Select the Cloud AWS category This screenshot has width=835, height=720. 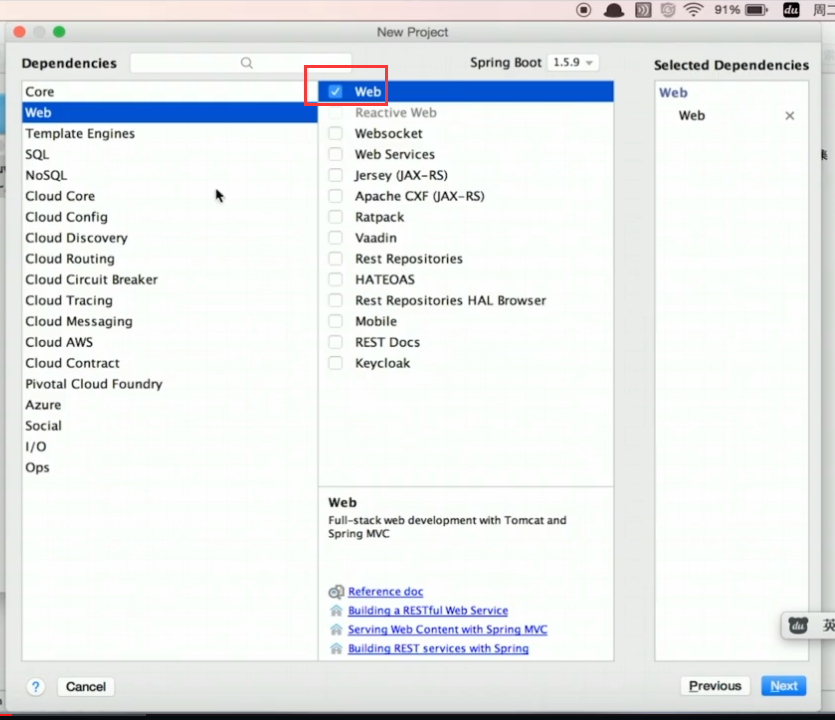(x=170, y=342)
